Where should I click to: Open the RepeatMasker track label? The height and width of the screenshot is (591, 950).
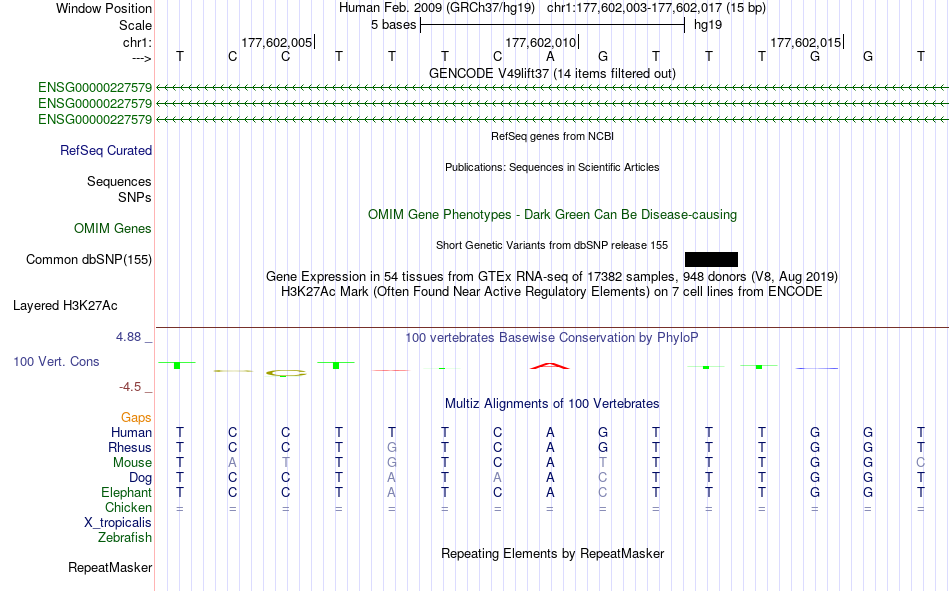(x=110, y=568)
